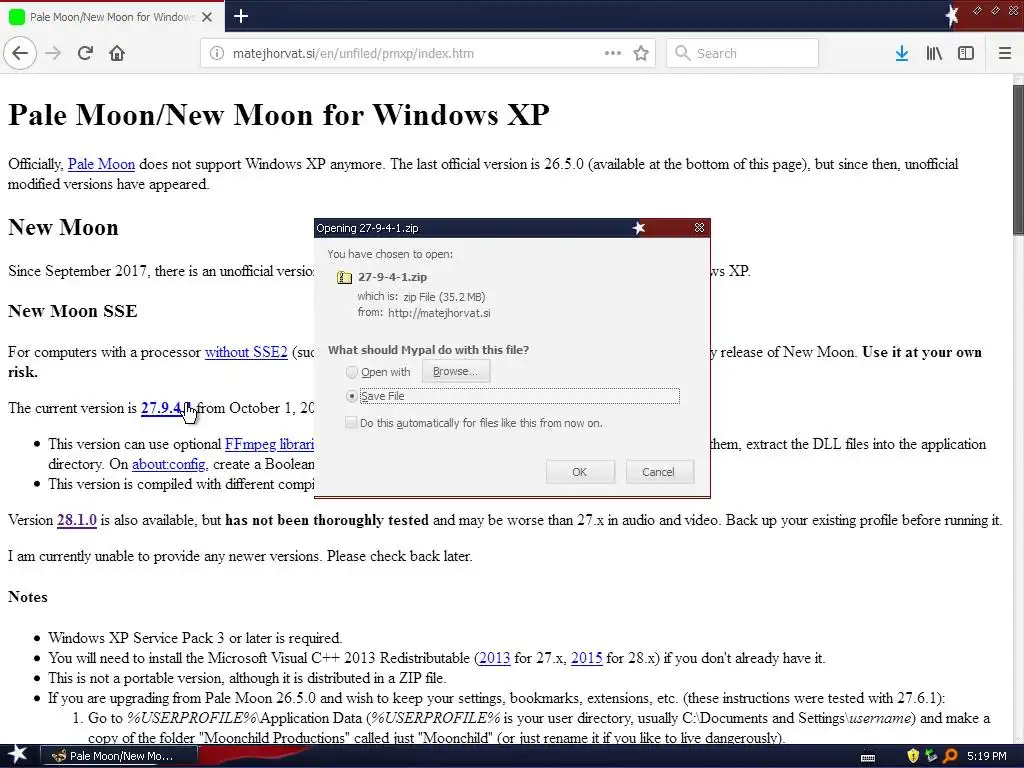Bookmark this page with the star
Screen dimensions: 1024x768
pyautogui.click(x=641, y=53)
